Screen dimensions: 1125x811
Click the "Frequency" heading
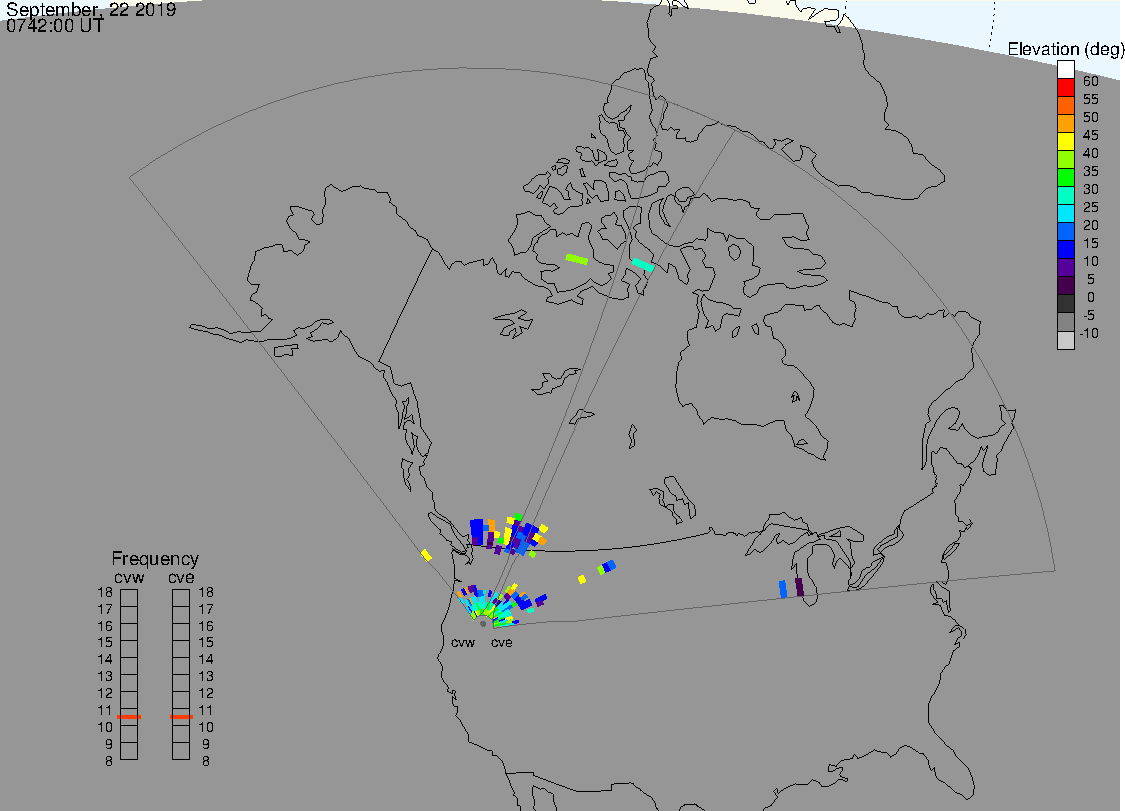(x=155, y=558)
